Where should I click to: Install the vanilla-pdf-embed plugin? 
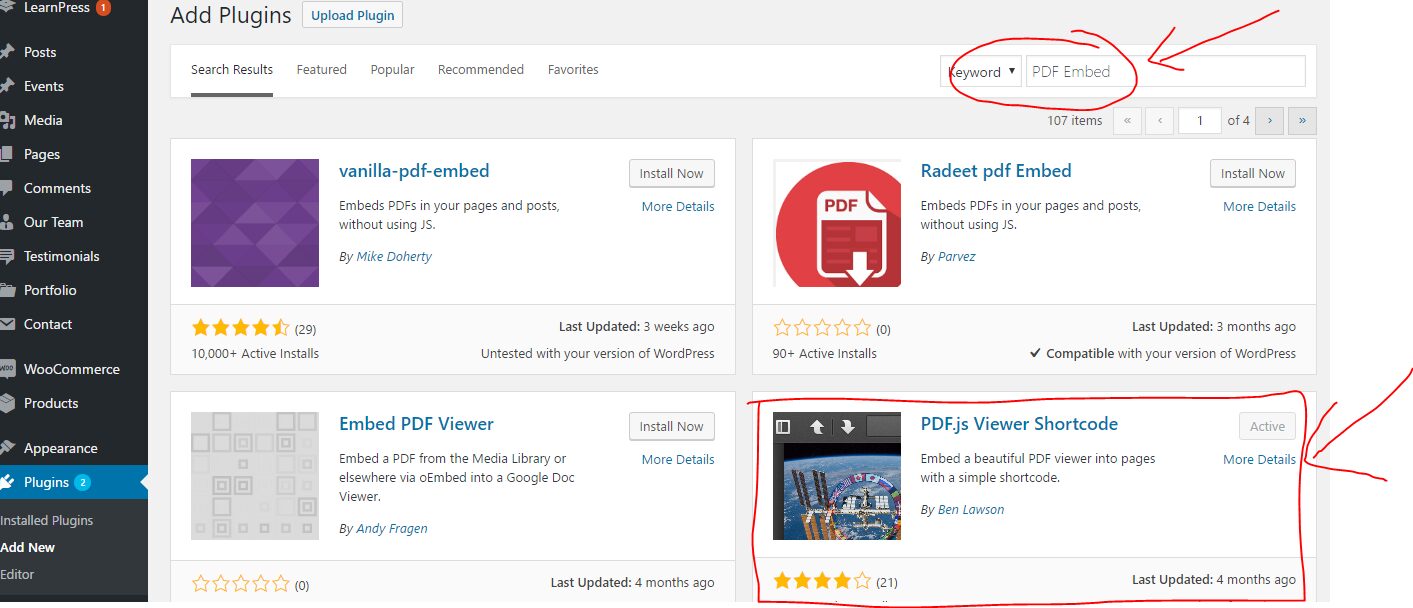(x=672, y=173)
